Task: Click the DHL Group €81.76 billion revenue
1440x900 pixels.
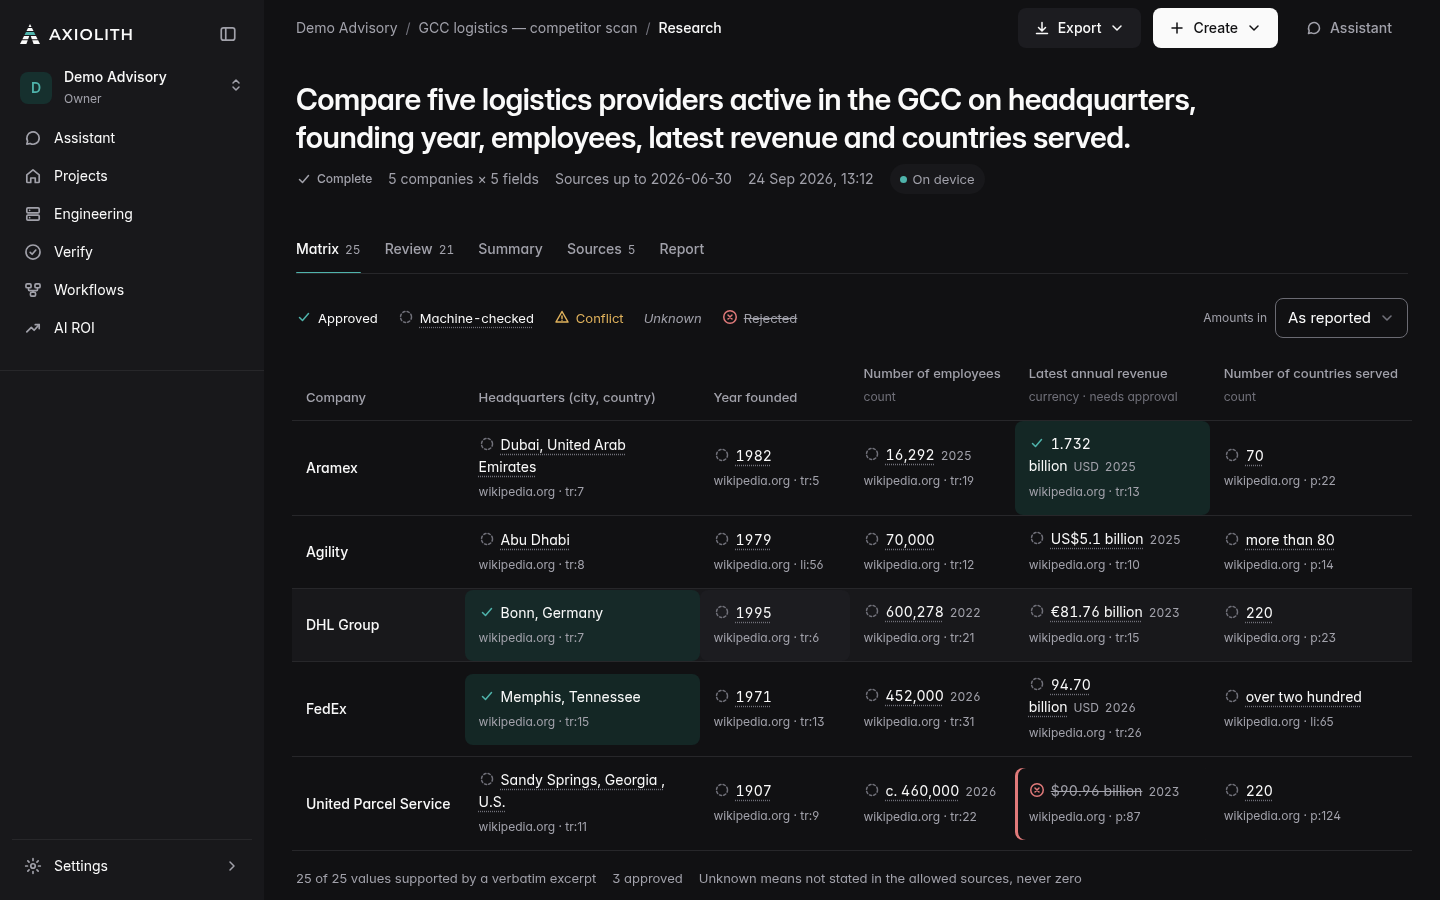Action: 1096,612
